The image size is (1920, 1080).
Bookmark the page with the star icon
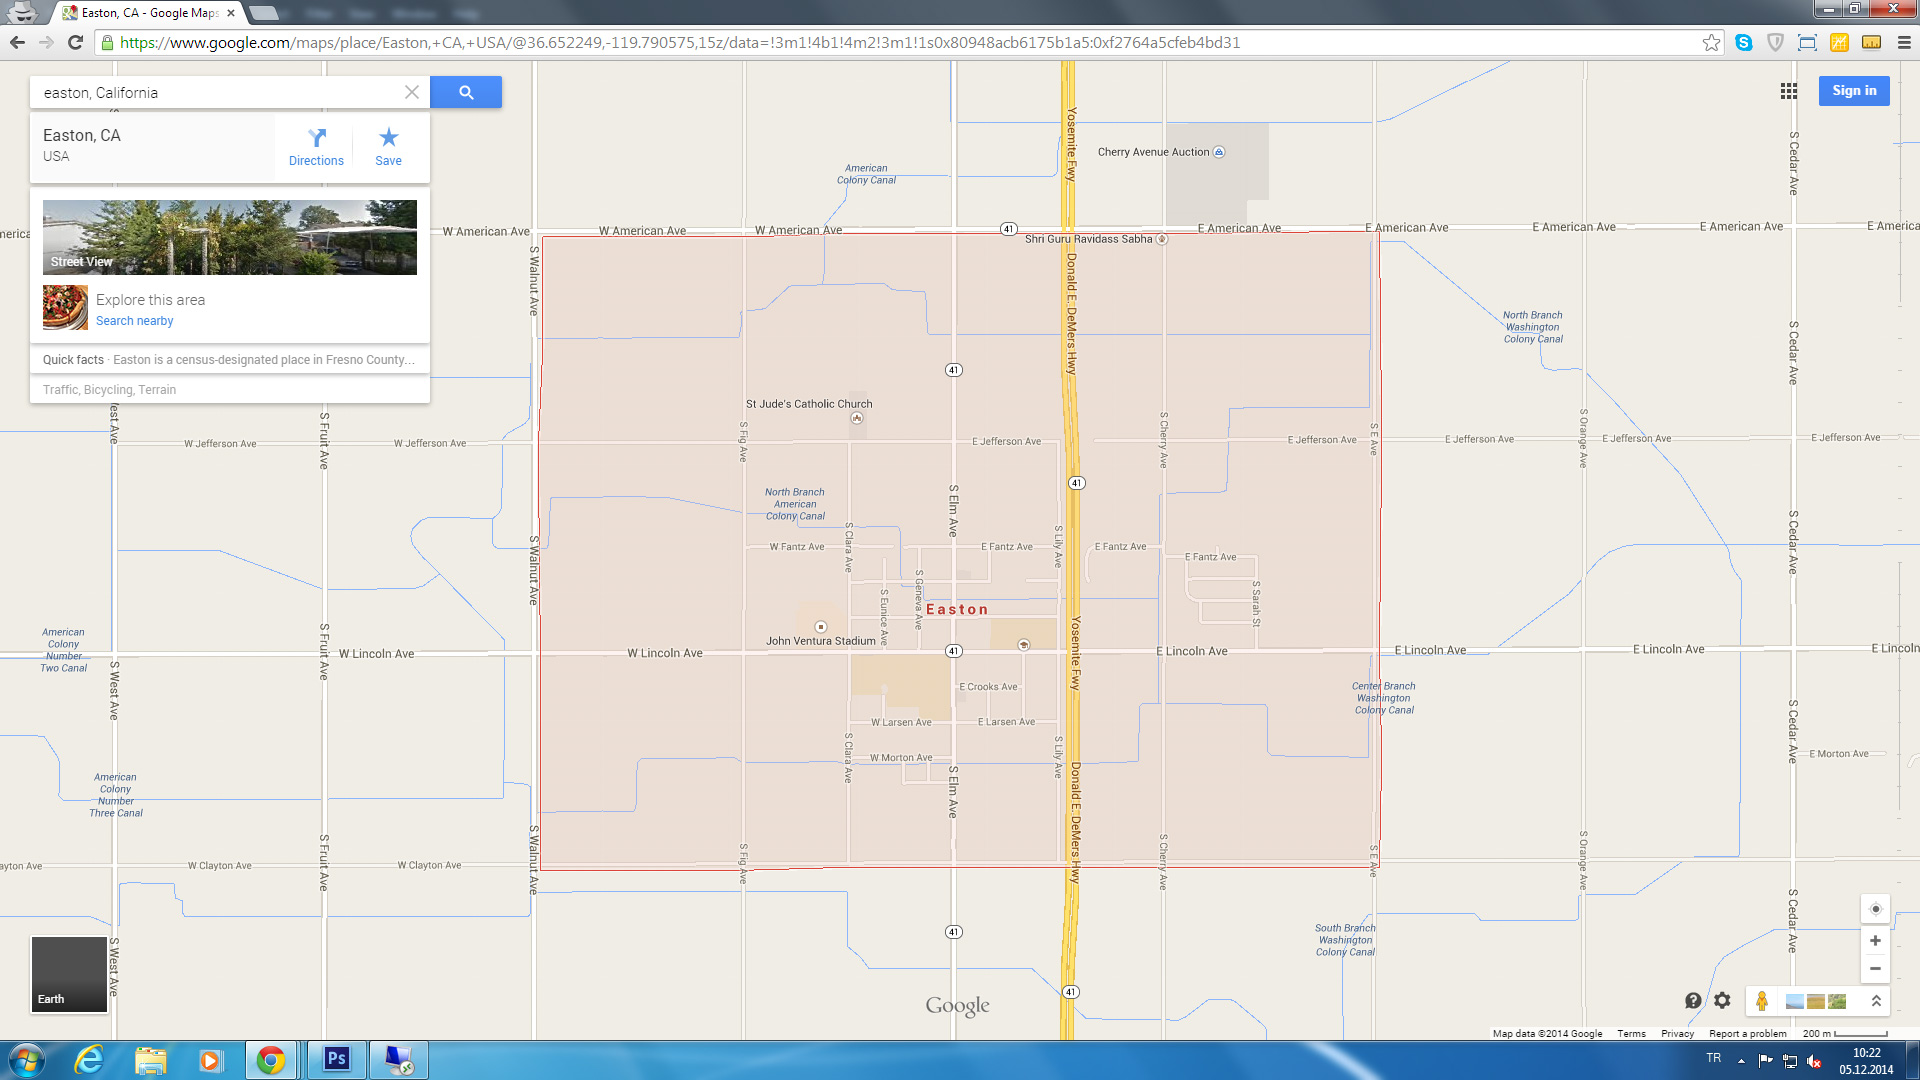pos(1711,42)
